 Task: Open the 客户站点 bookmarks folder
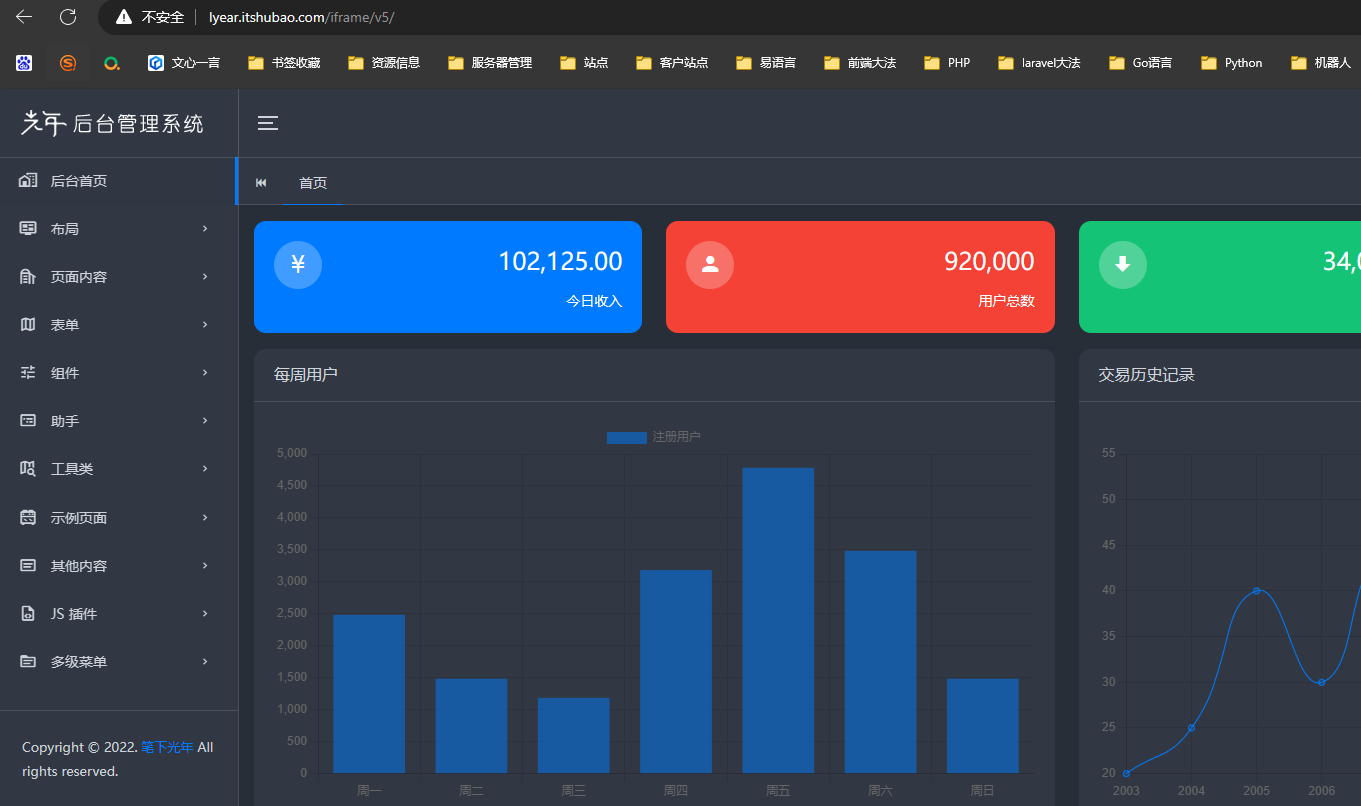(672, 63)
